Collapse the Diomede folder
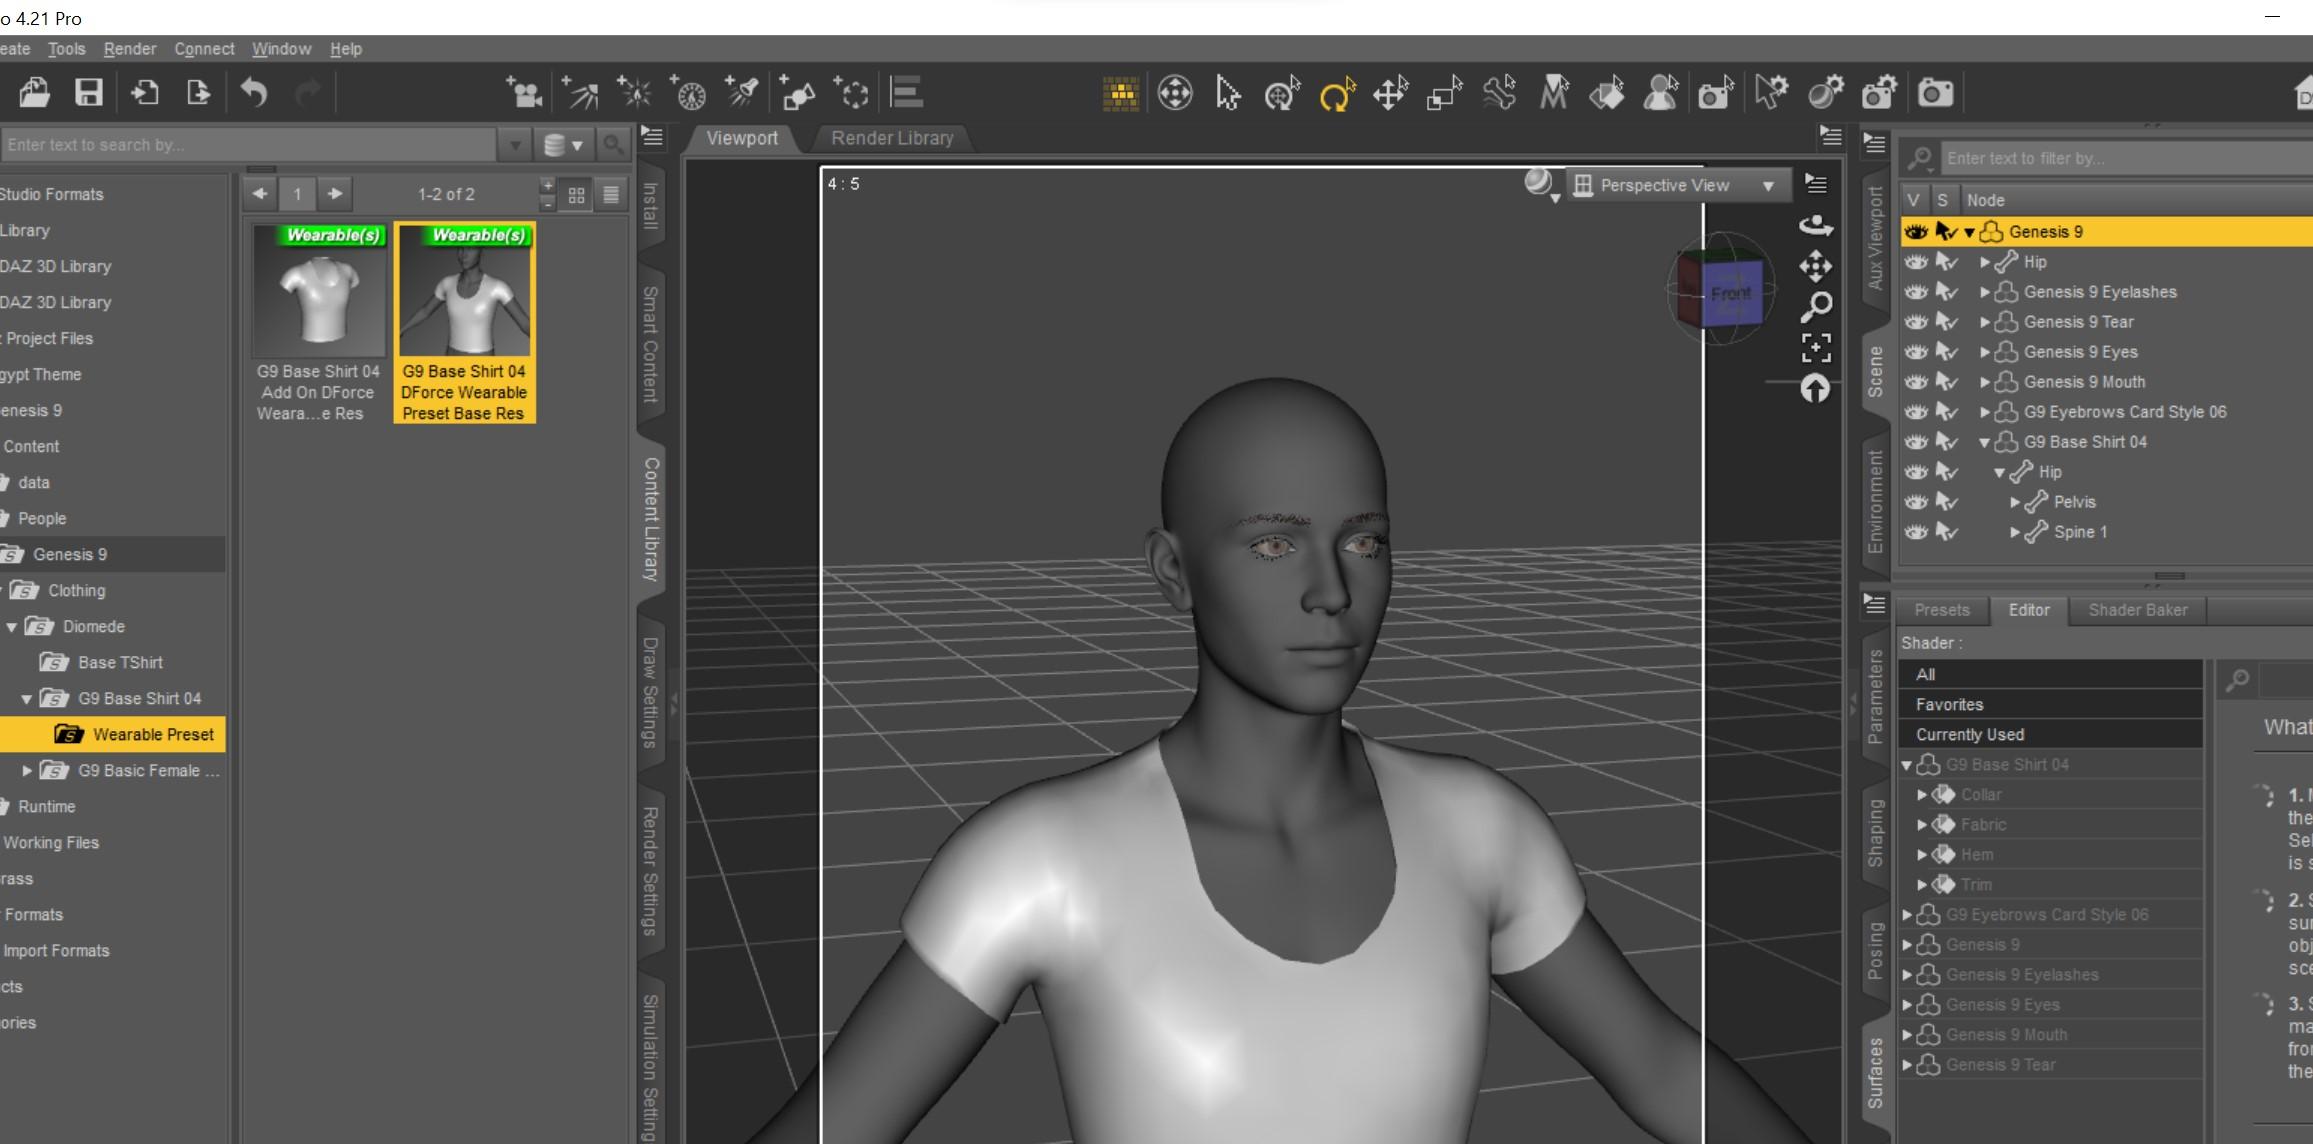The image size is (2313, 1144). tap(12, 627)
